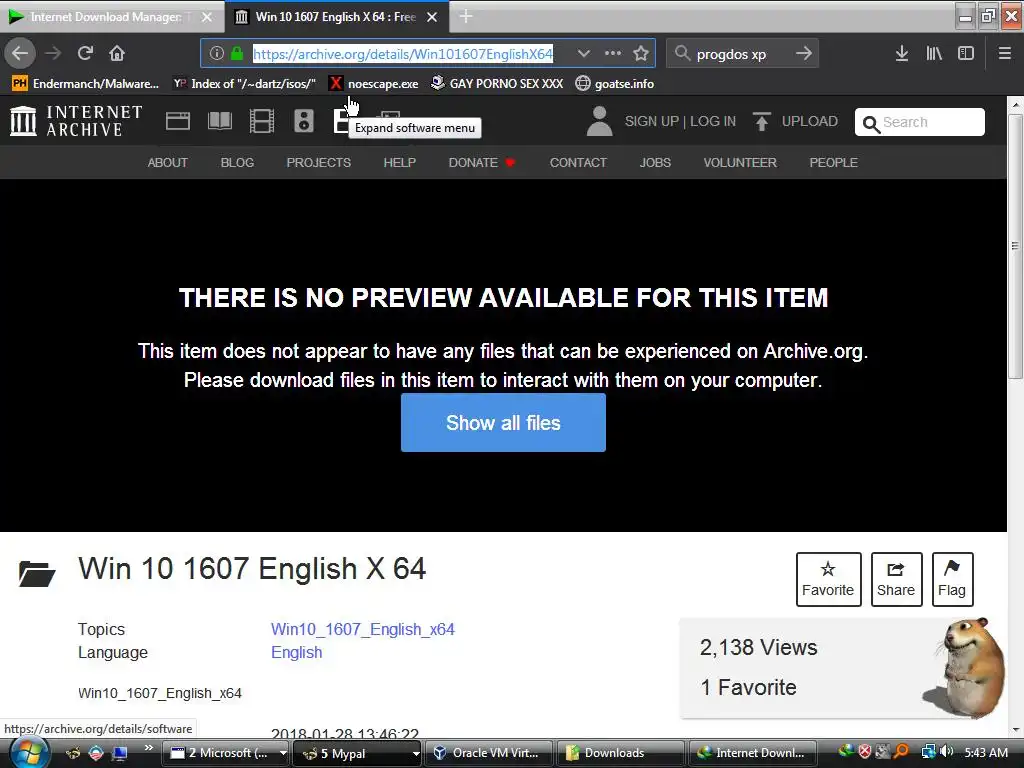This screenshot has height=768, width=1024.
Task: Open goatse.info bookmark
Action: tap(615, 84)
